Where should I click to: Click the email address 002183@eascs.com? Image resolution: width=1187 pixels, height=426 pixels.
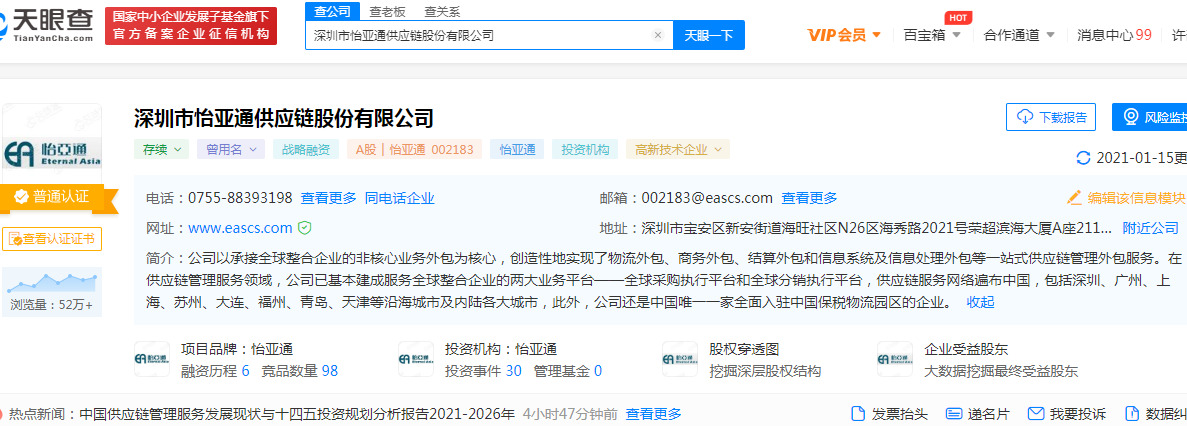[707, 198]
